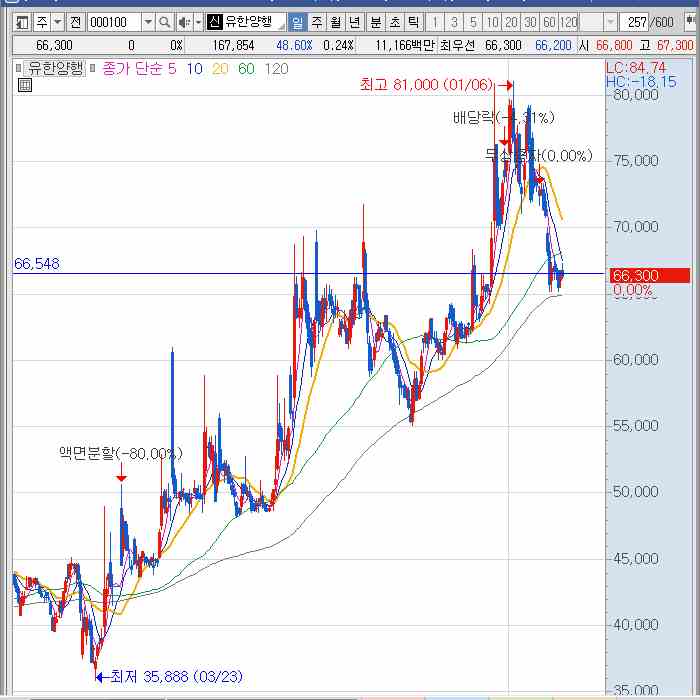Select the 분 minute period tab

point(376,22)
